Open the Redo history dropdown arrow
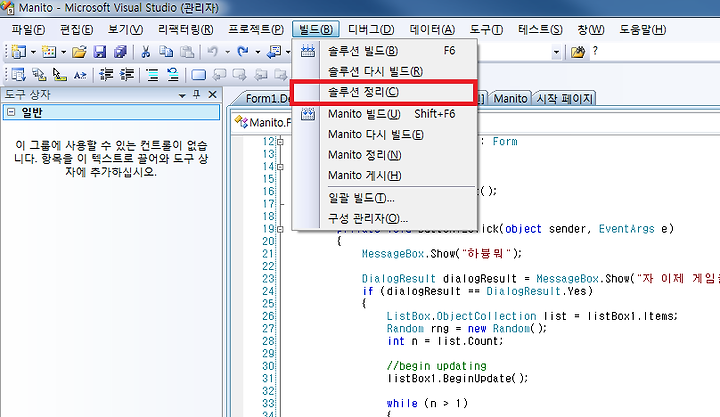Screen dimensions: 720x417 257,52
